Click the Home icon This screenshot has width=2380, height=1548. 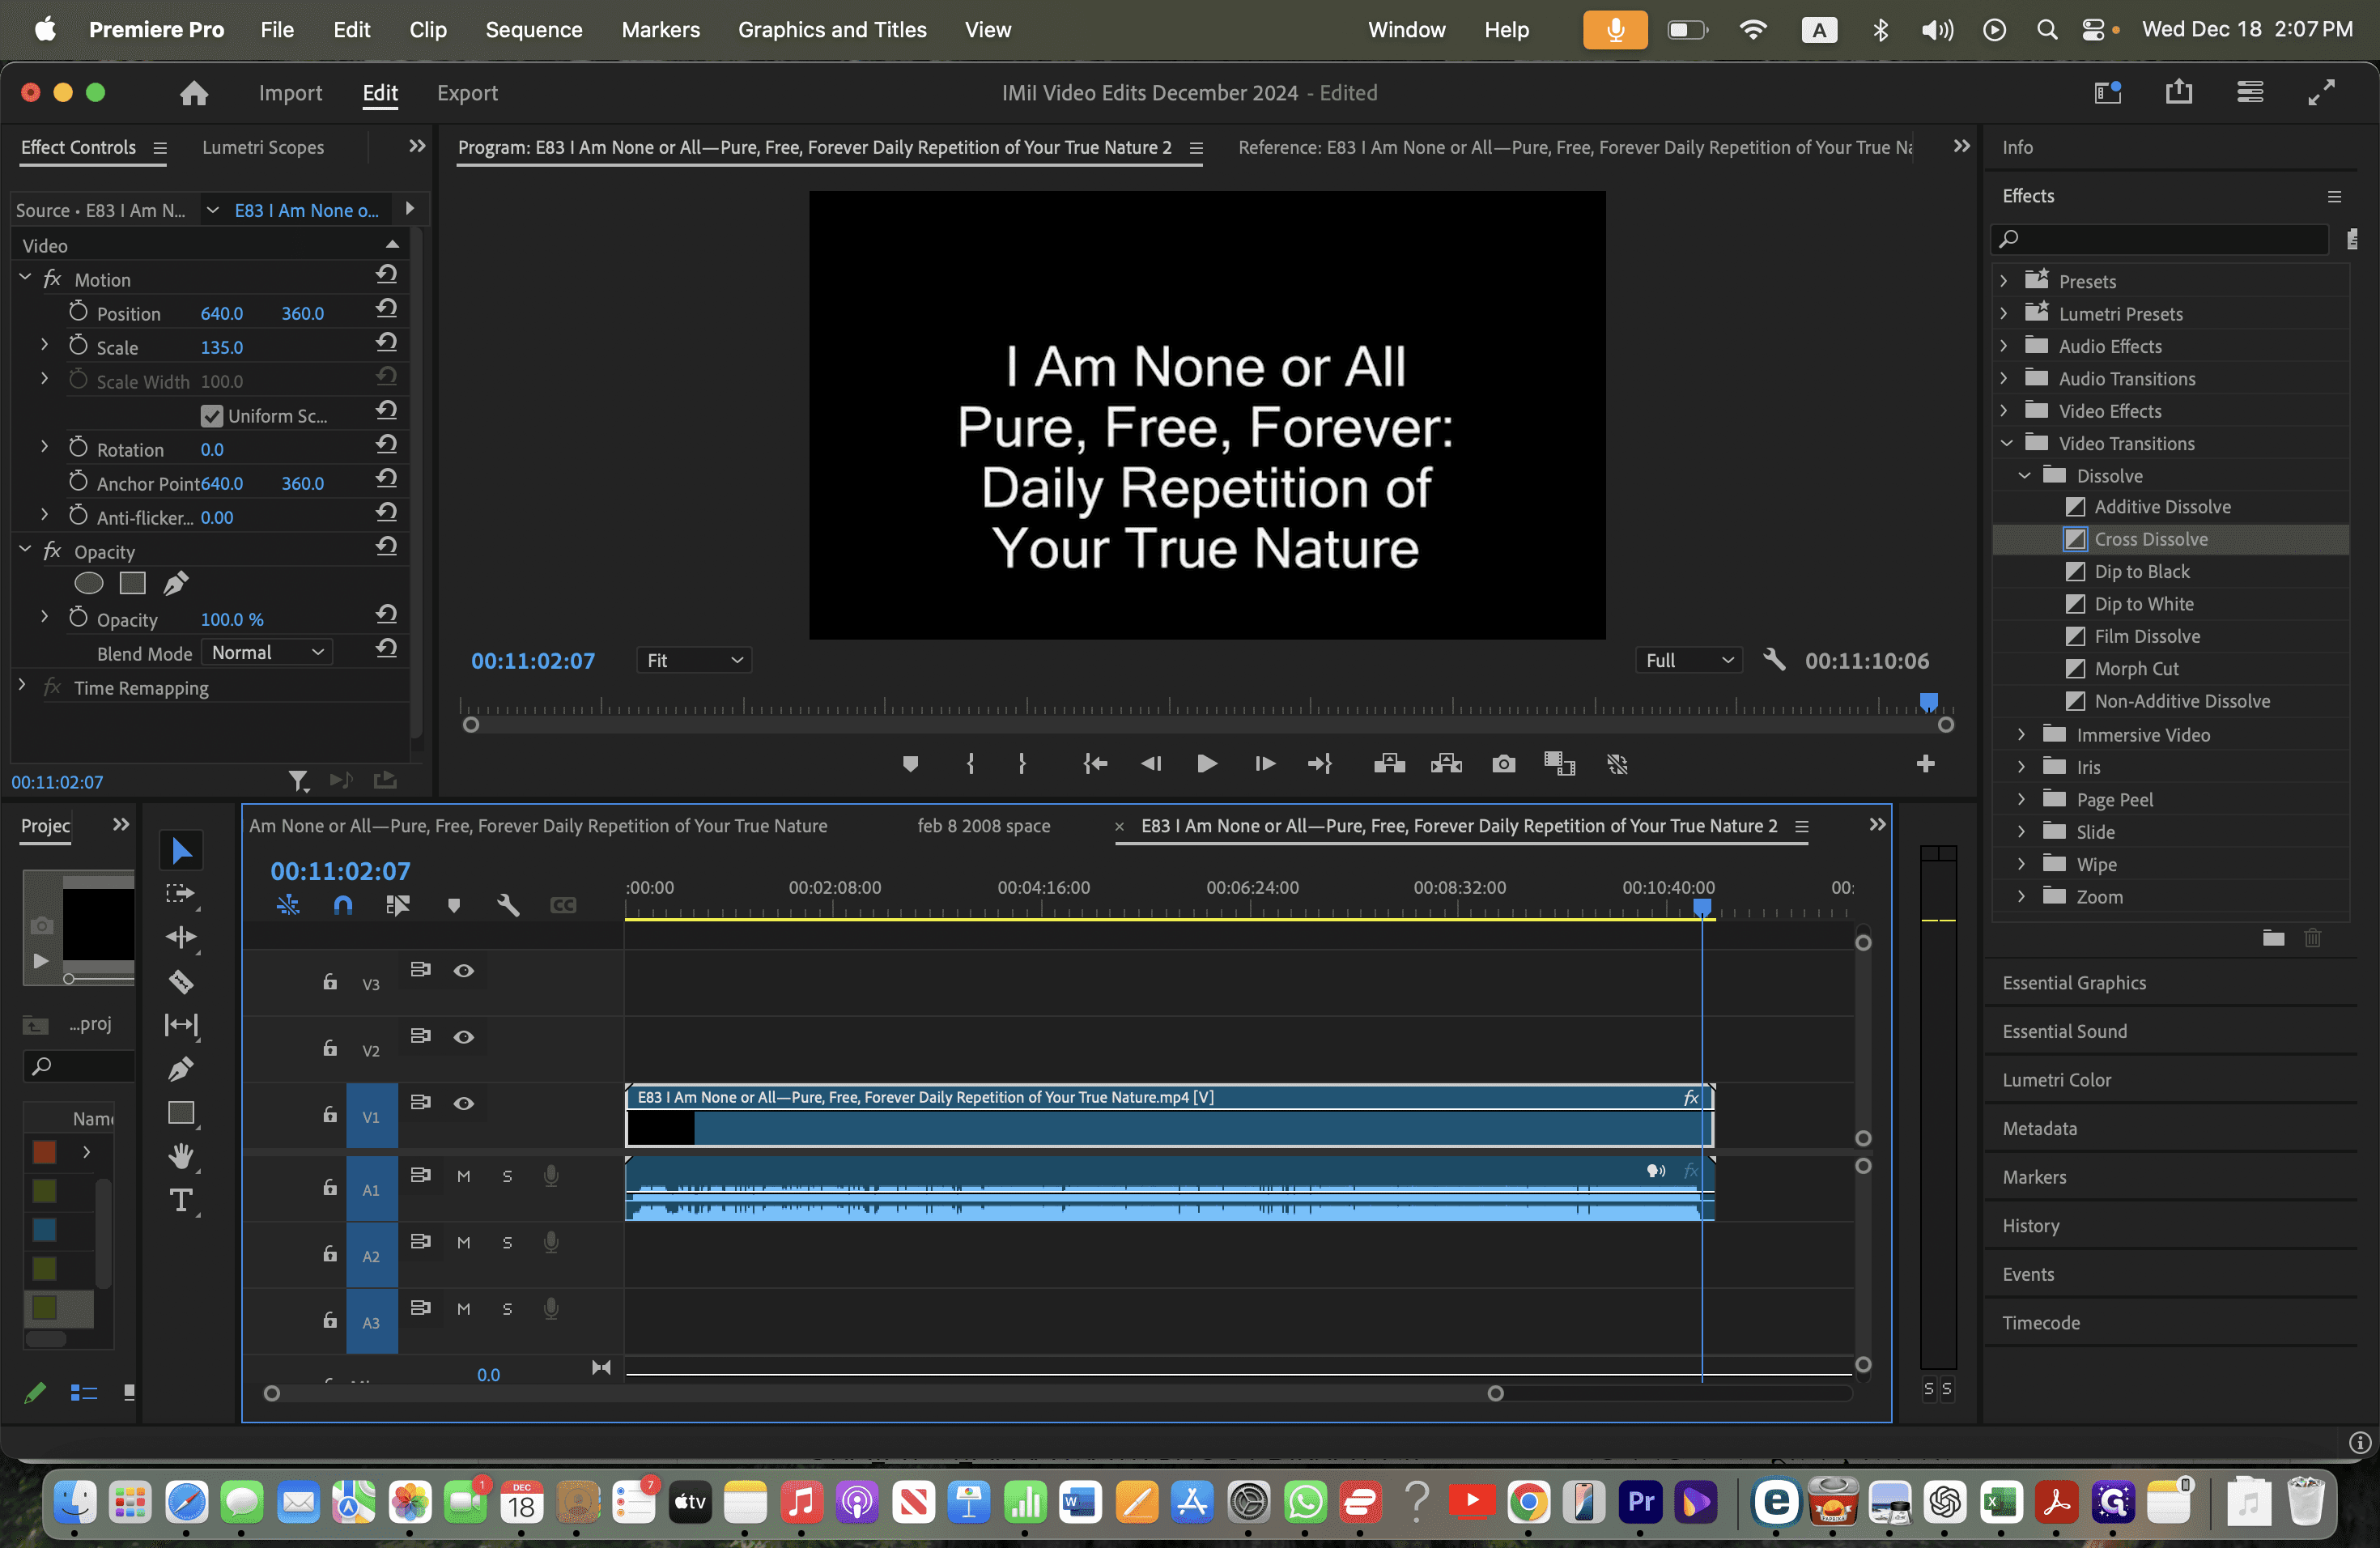click(x=194, y=93)
